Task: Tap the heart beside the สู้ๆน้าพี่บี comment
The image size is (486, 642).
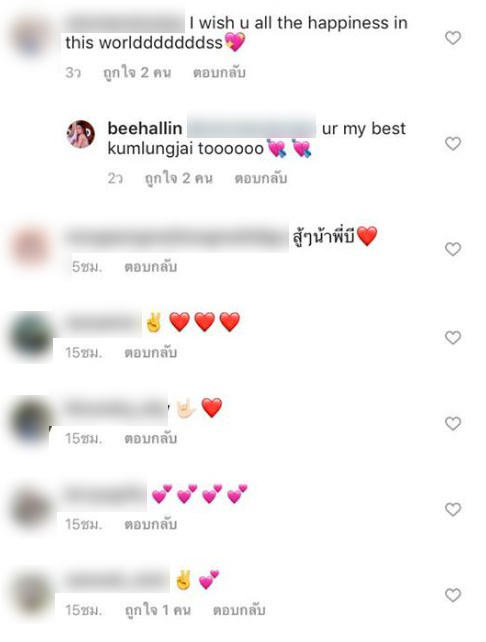Action: point(453,249)
